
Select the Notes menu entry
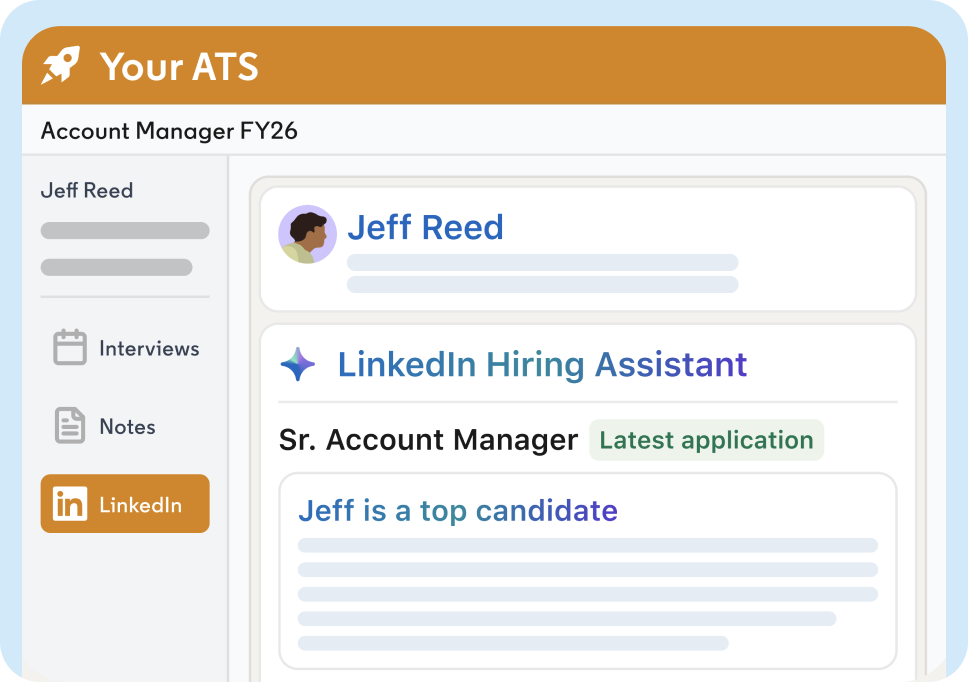tap(127, 426)
